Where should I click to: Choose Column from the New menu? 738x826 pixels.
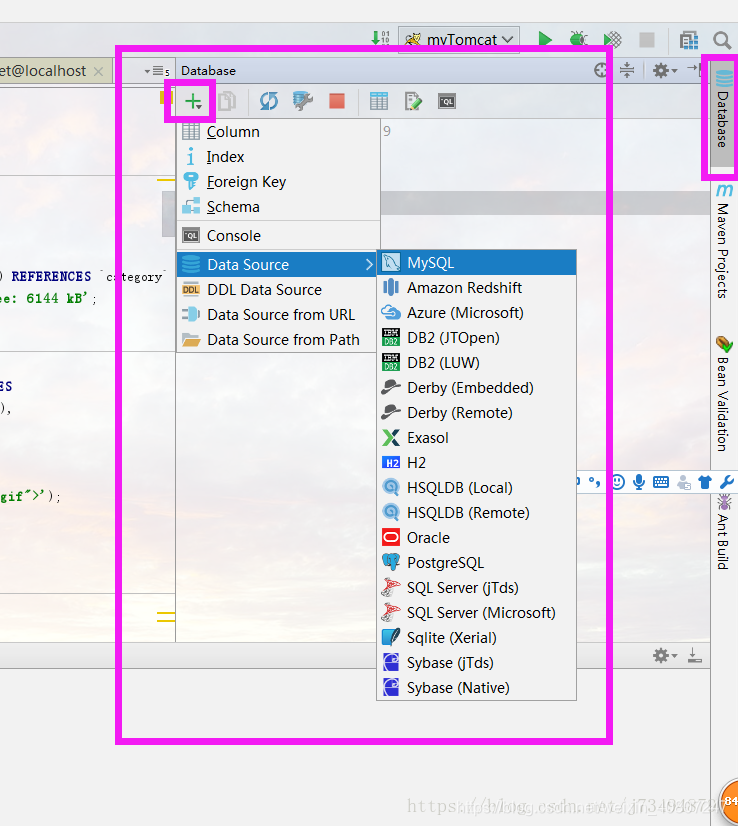(x=278, y=132)
